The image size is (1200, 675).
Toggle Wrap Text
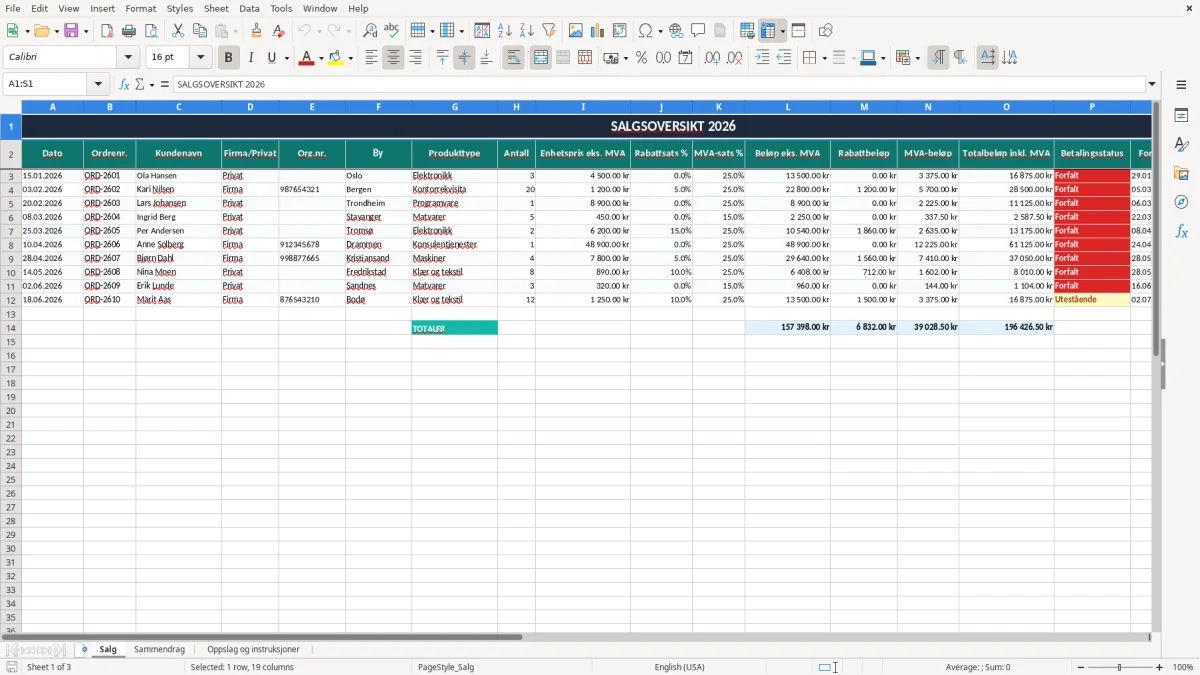[x=514, y=58]
